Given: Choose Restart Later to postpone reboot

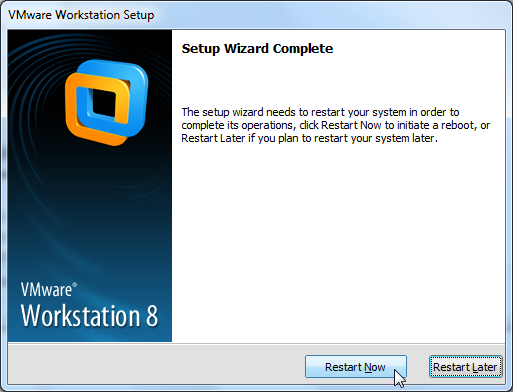Looking at the screenshot, I should [x=465, y=367].
